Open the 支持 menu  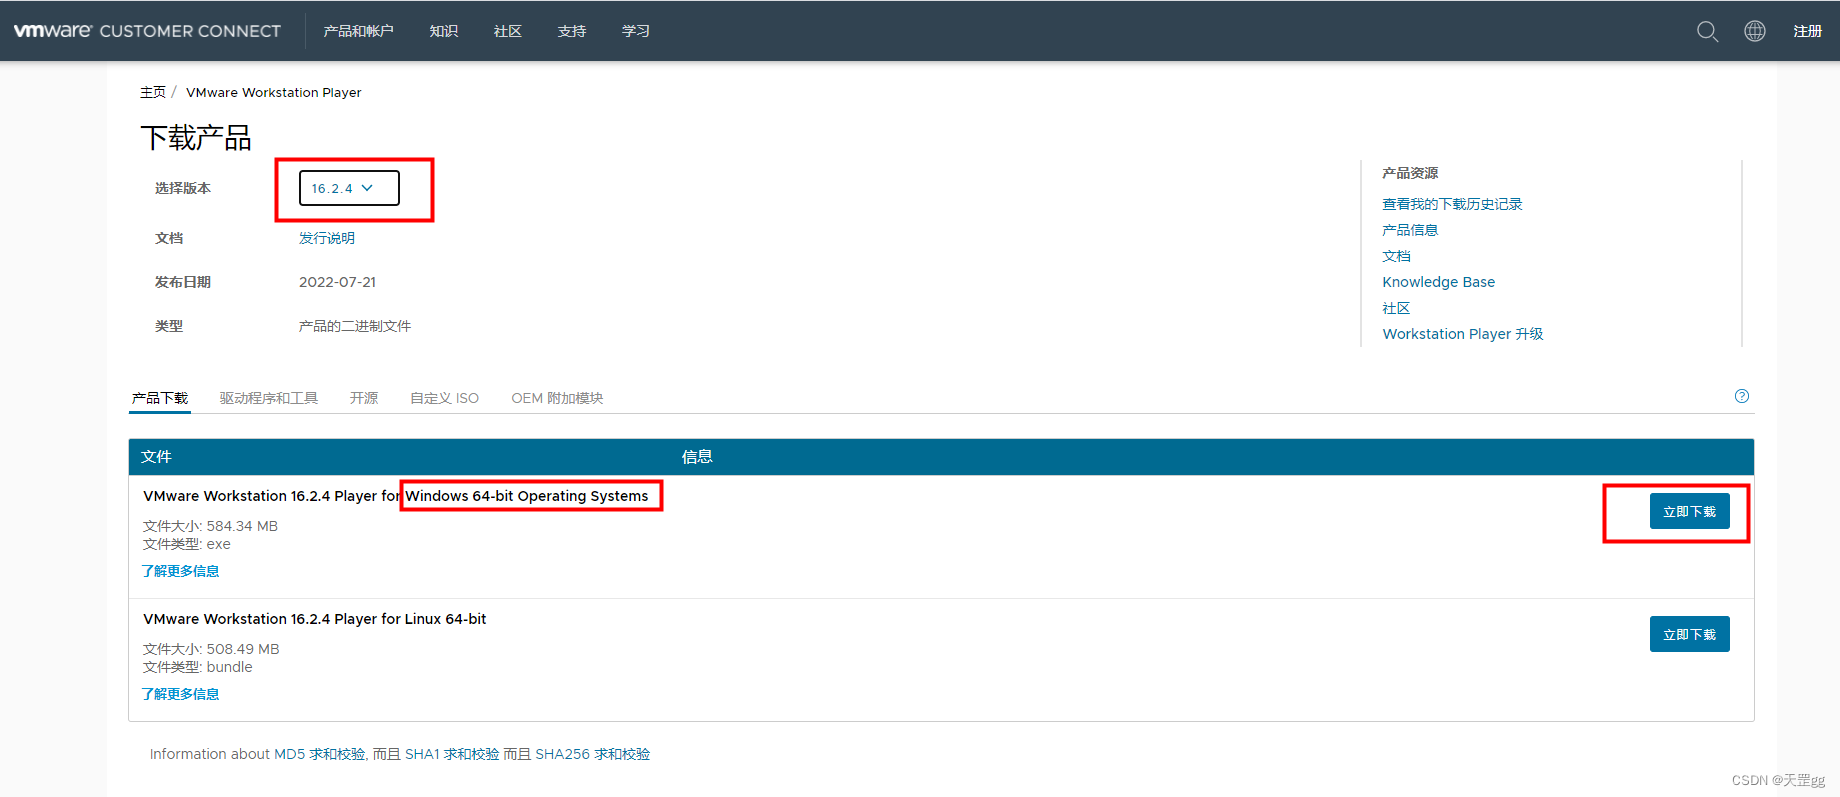(x=572, y=31)
